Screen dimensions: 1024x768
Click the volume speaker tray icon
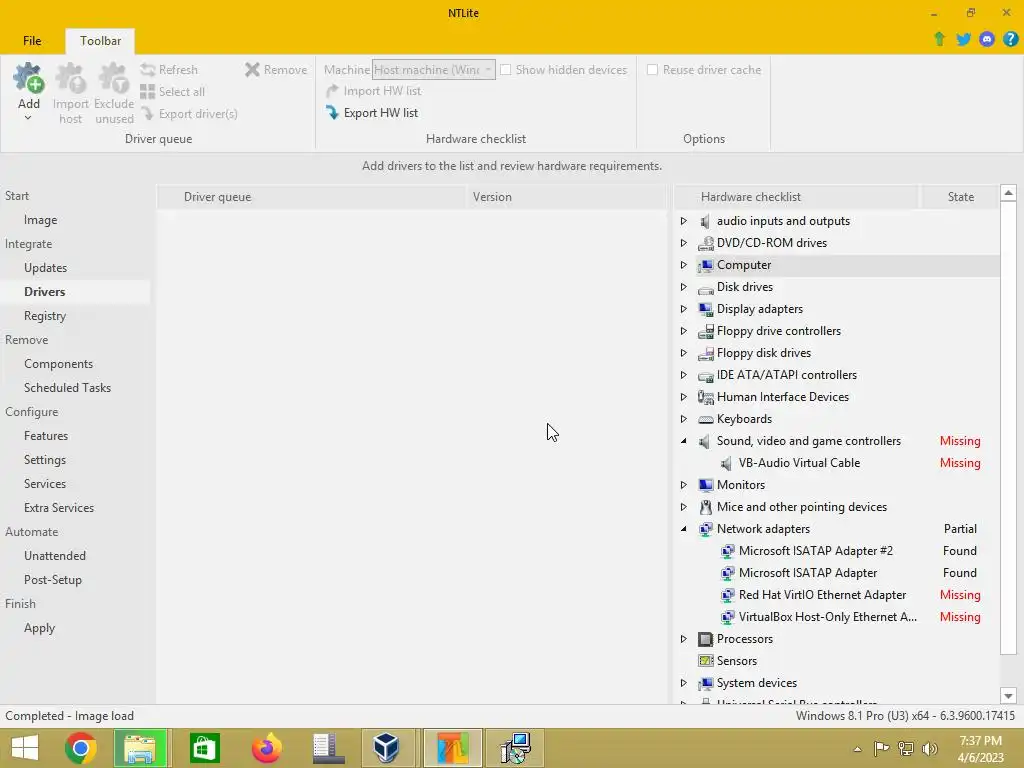click(929, 749)
